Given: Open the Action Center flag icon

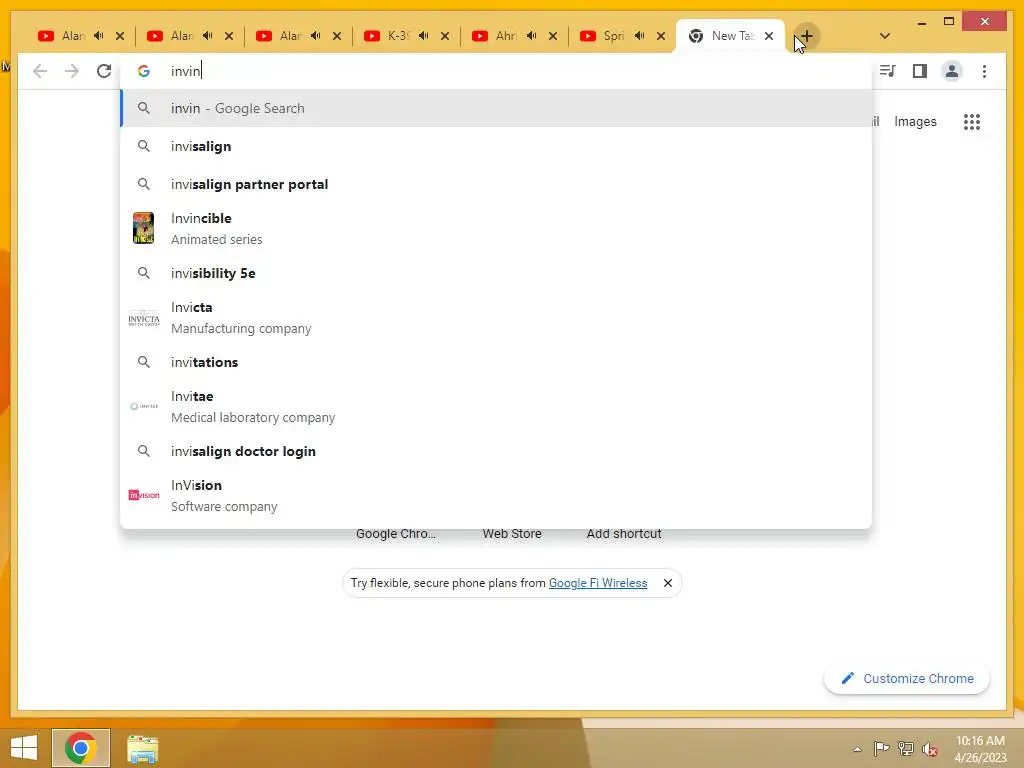Looking at the screenshot, I should coord(881,748).
